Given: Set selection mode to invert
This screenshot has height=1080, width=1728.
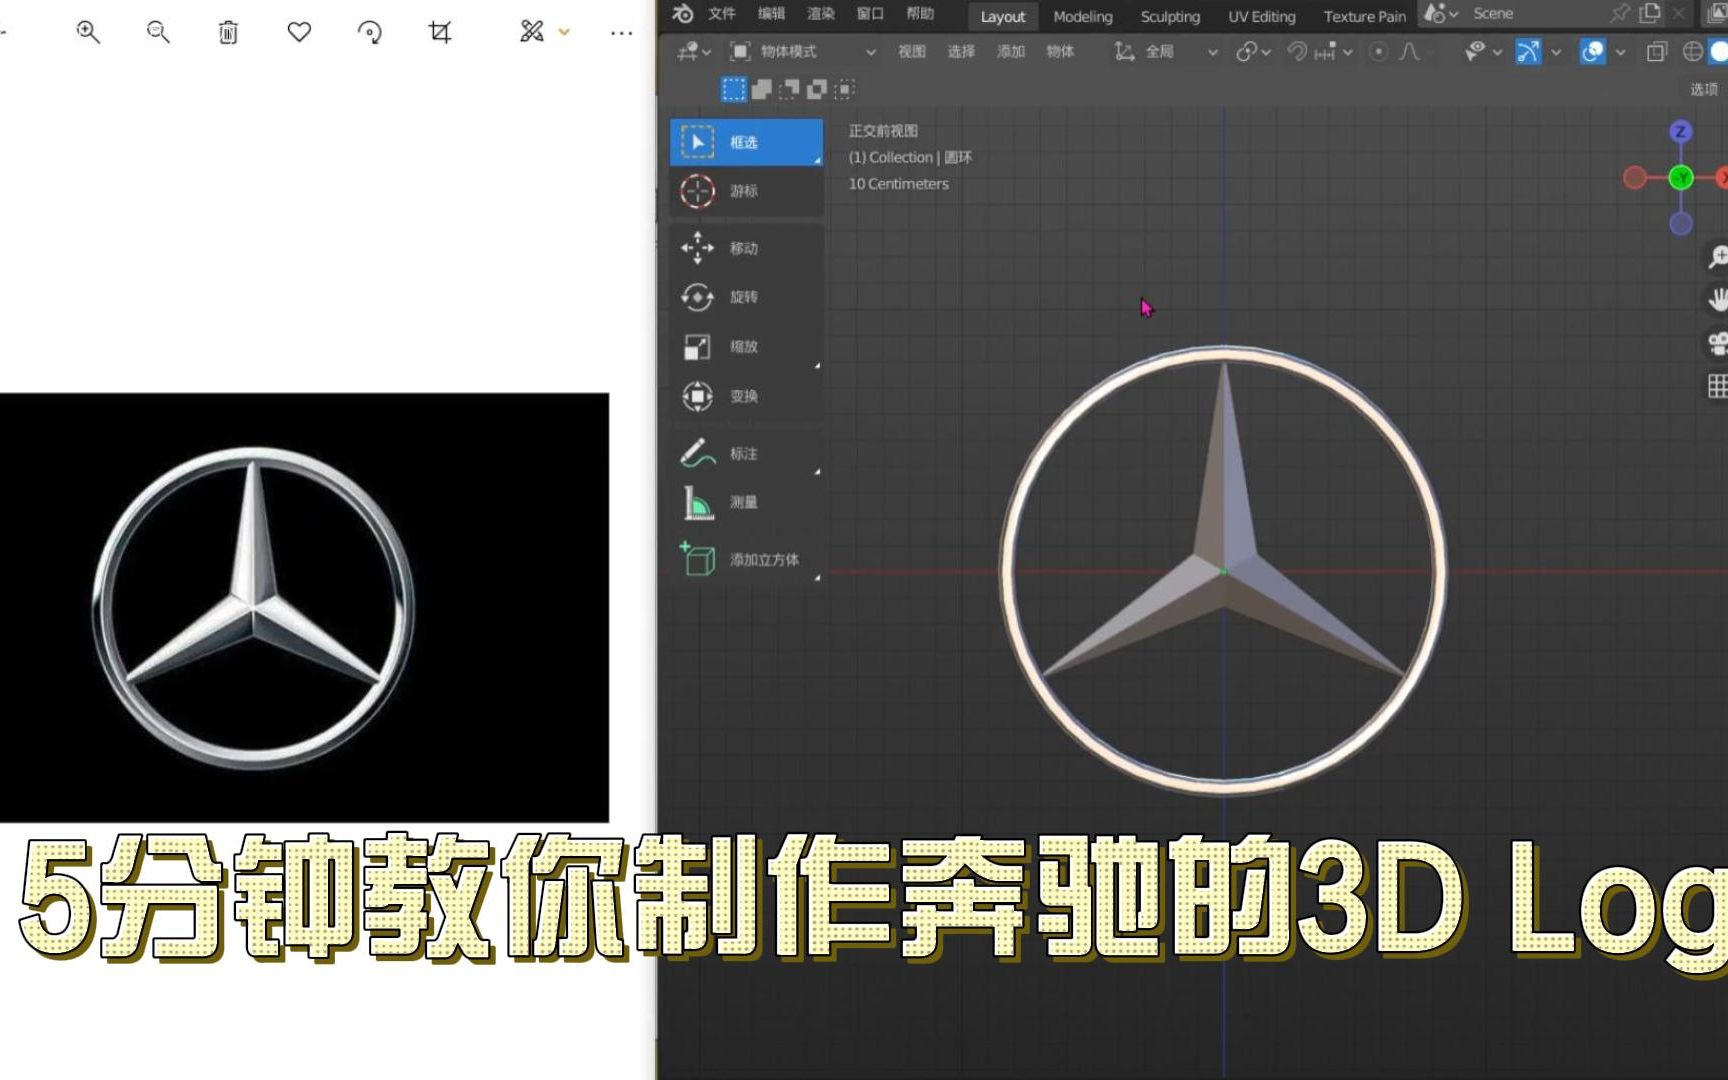Looking at the screenshot, I should [817, 90].
